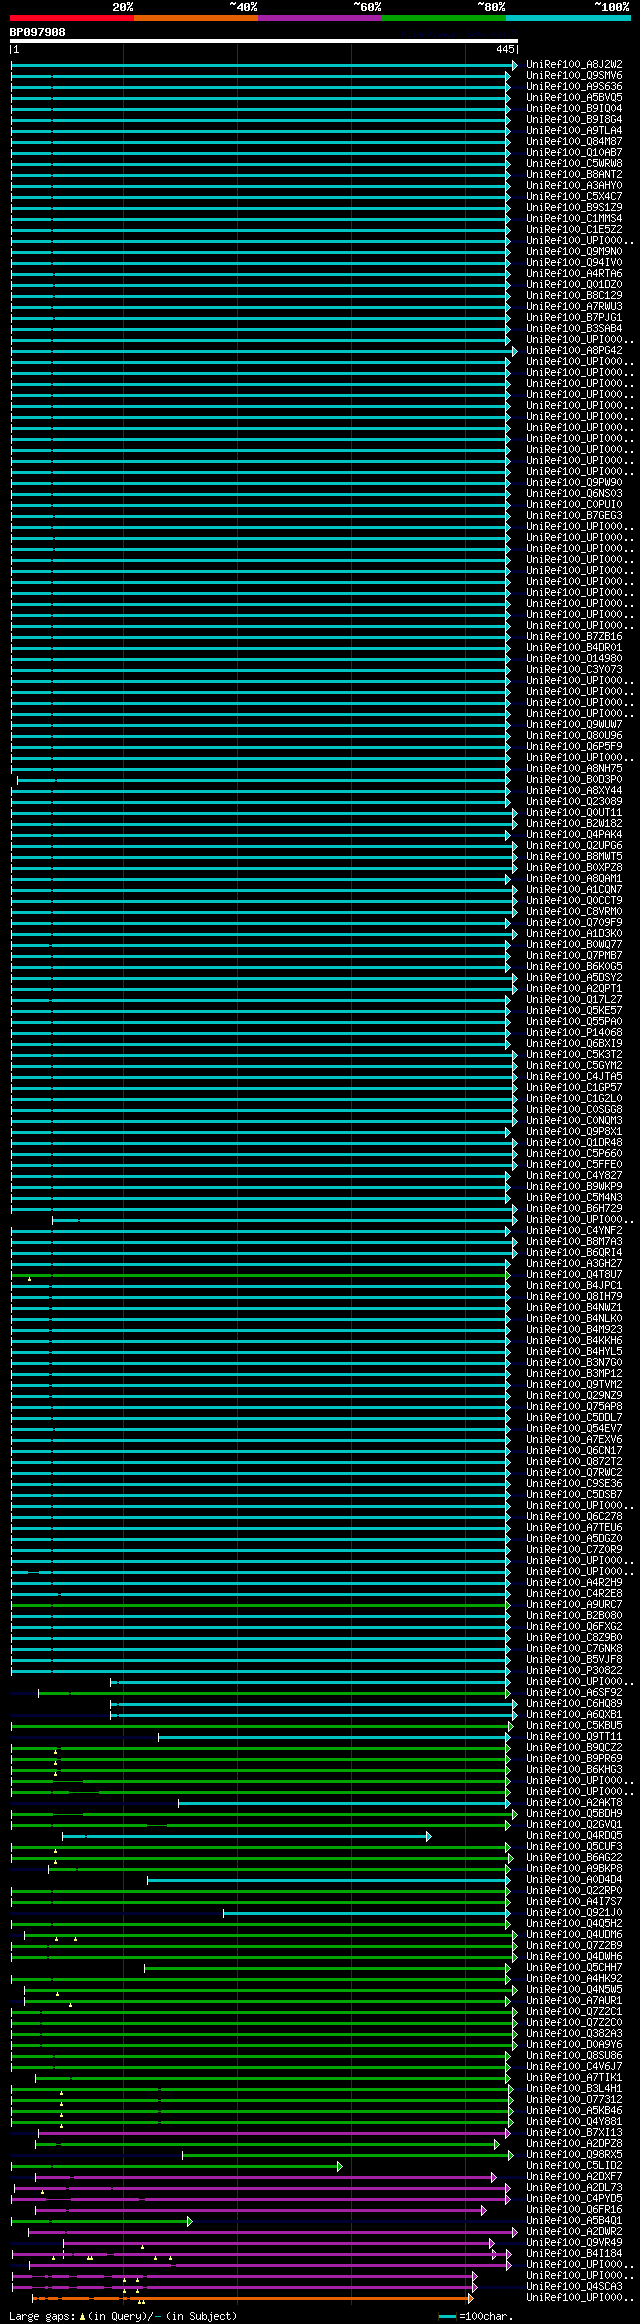Select the UniRef100_B8C129 label
The image size is (640, 2324).
point(574,296)
